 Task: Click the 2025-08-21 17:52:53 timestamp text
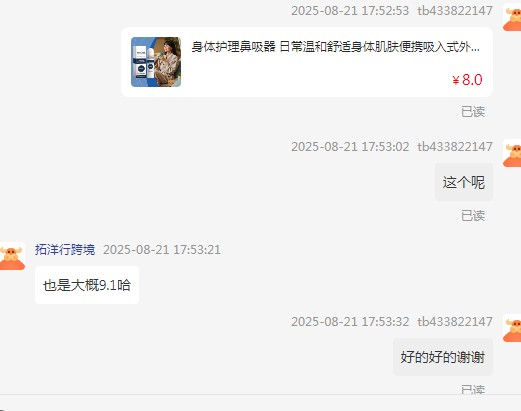click(x=350, y=11)
